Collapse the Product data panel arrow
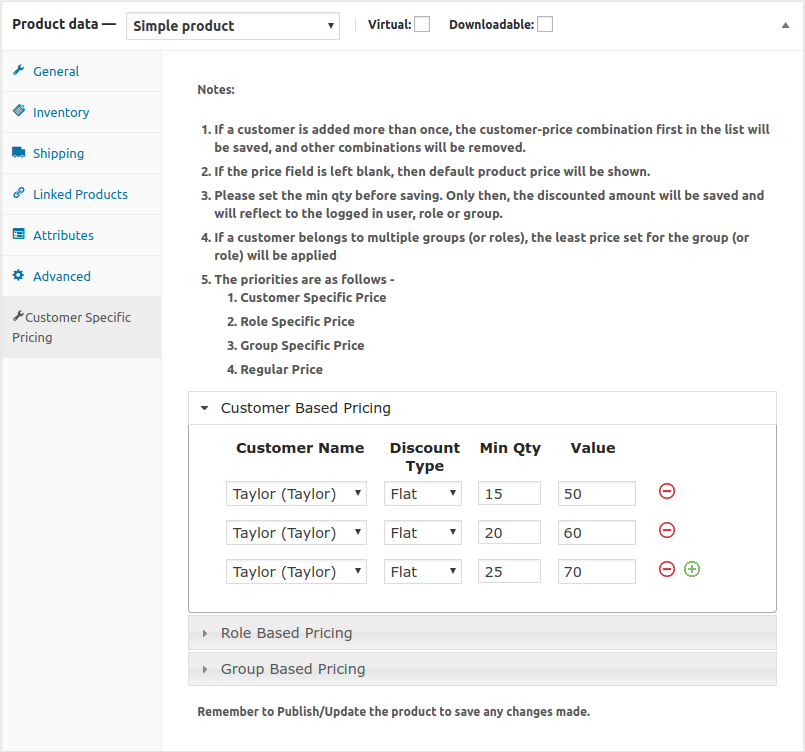Screen dimensions: 805x752 (785, 25)
